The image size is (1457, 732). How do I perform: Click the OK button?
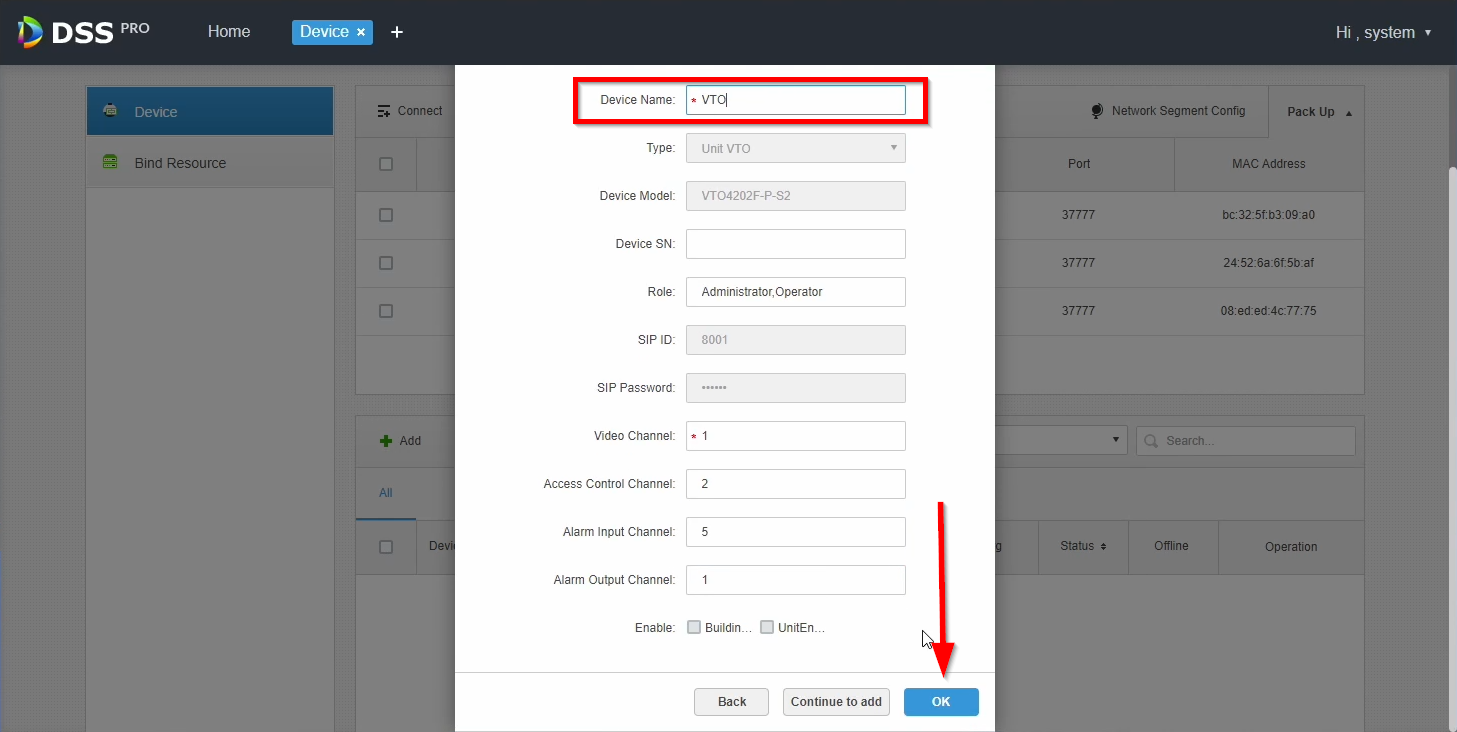click(940, 702)
